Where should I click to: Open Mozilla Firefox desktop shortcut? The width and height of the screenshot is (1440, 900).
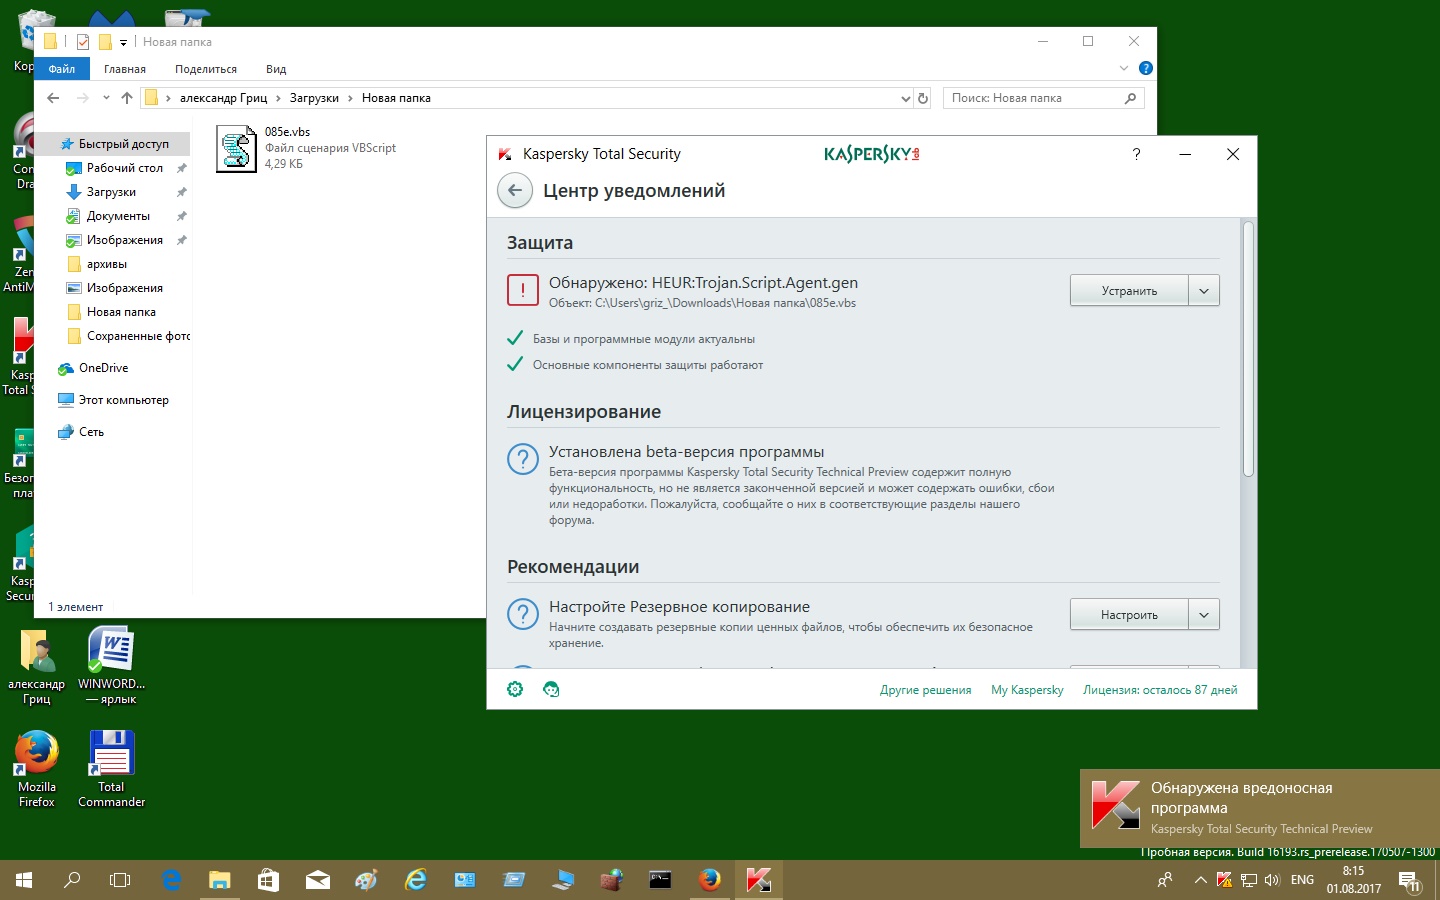(37, 769)
